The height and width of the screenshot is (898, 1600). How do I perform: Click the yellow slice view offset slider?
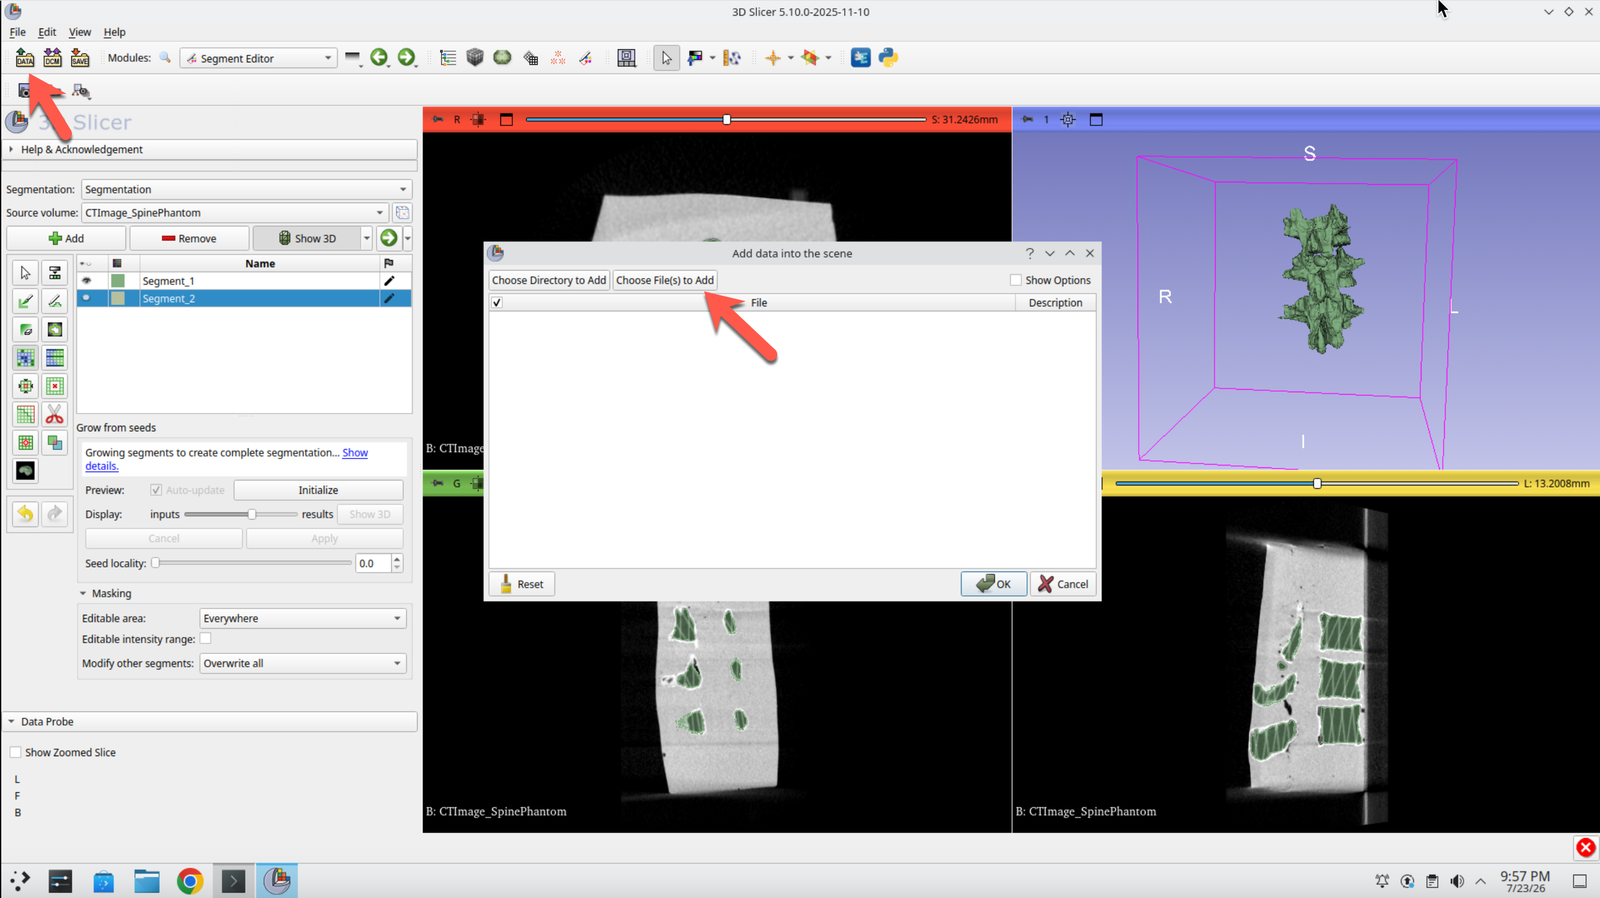[1317, 483]
